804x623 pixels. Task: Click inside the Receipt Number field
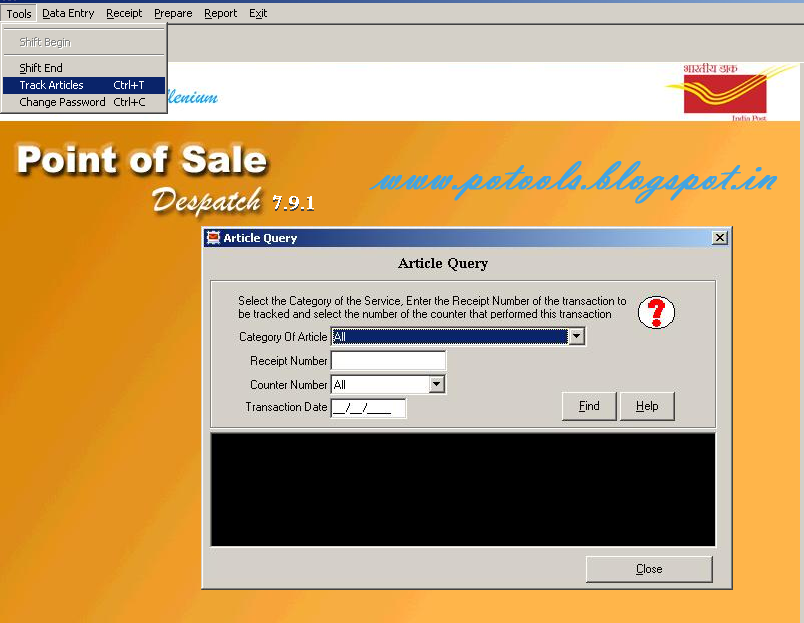pos(388,360)
